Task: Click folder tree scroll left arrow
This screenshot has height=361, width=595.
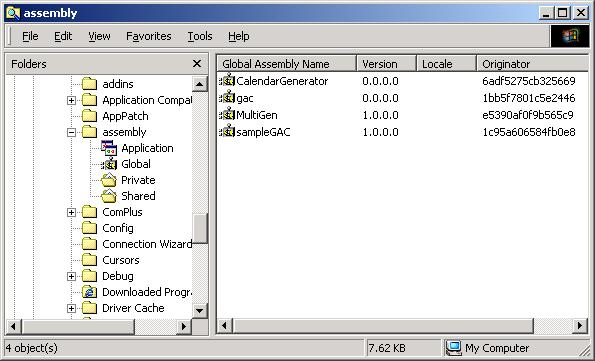Action: (14, 326)
